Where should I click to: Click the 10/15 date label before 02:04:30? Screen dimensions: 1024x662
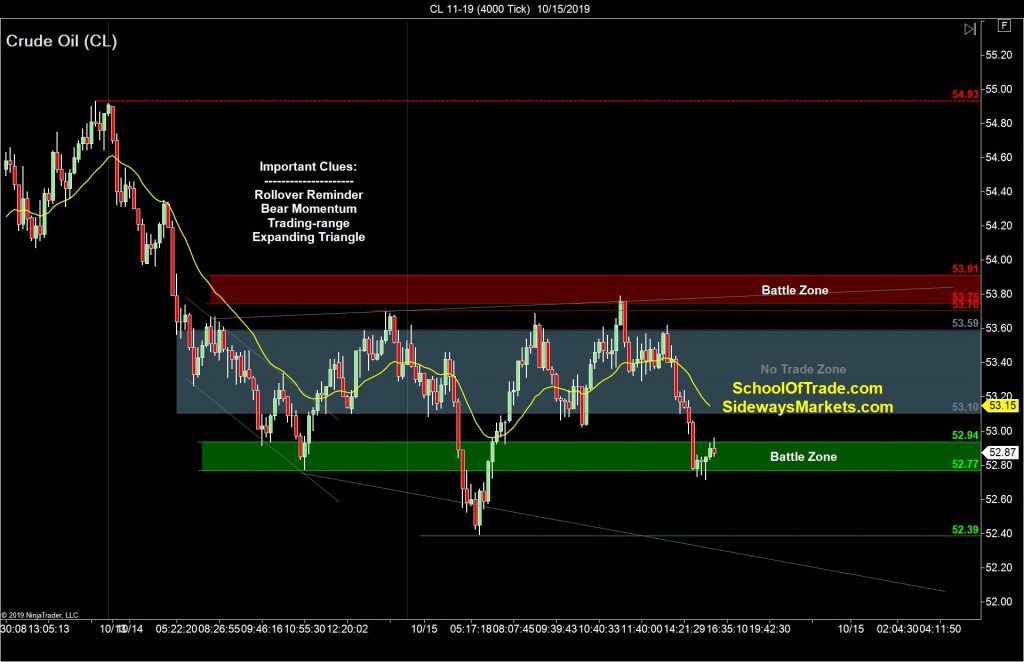(x=851, y=629)
